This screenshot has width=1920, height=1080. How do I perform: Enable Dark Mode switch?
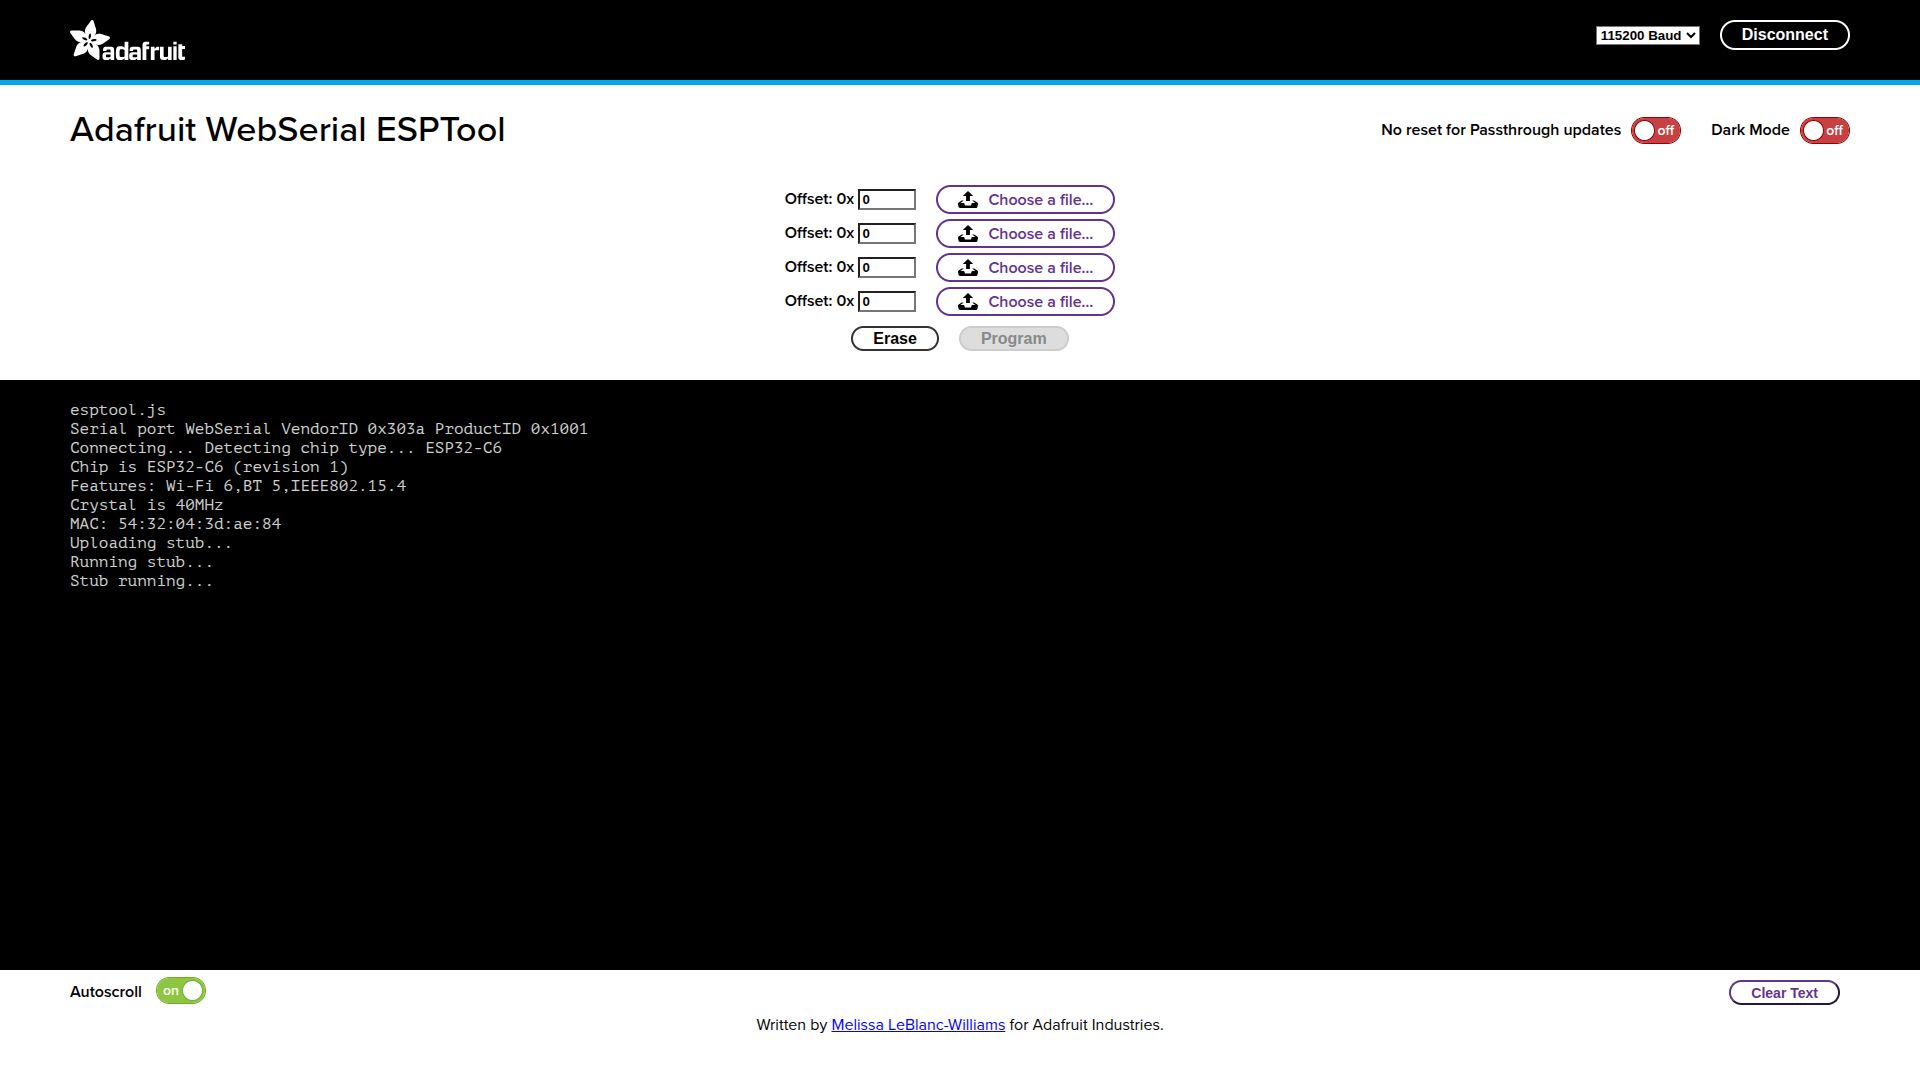(1825, 131)
